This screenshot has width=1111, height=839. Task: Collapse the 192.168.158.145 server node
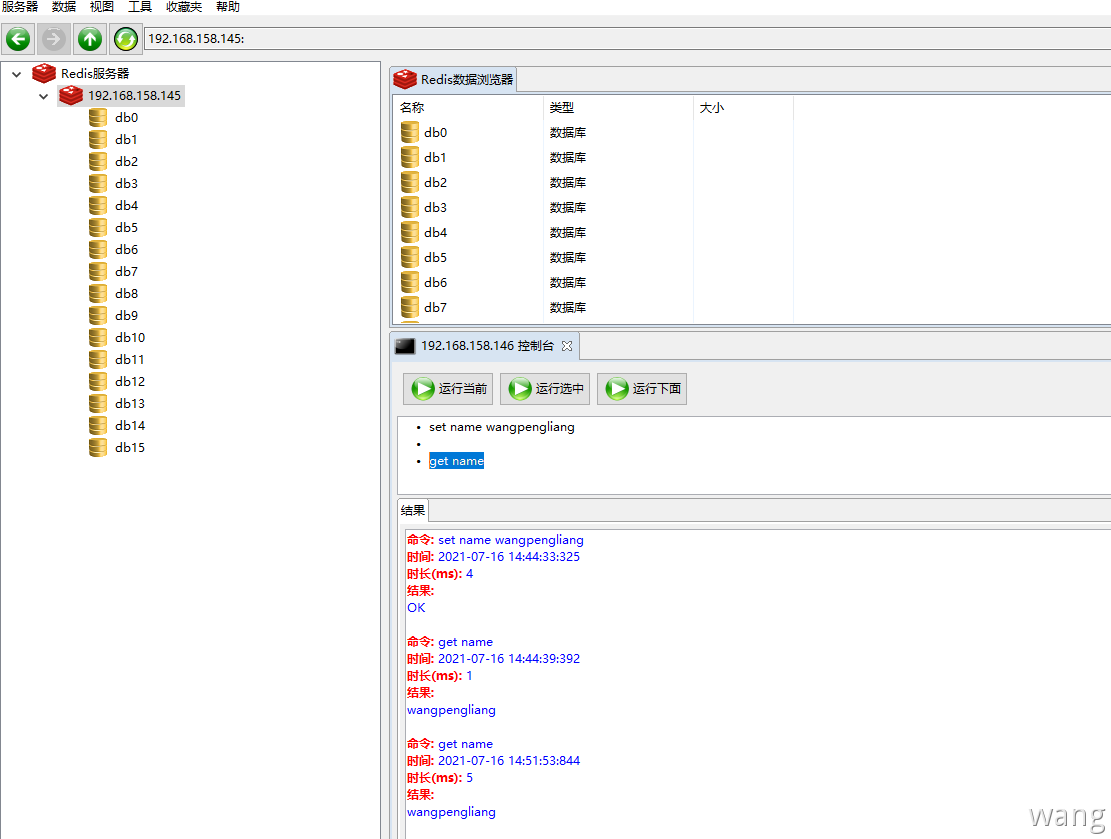(43, 96)
